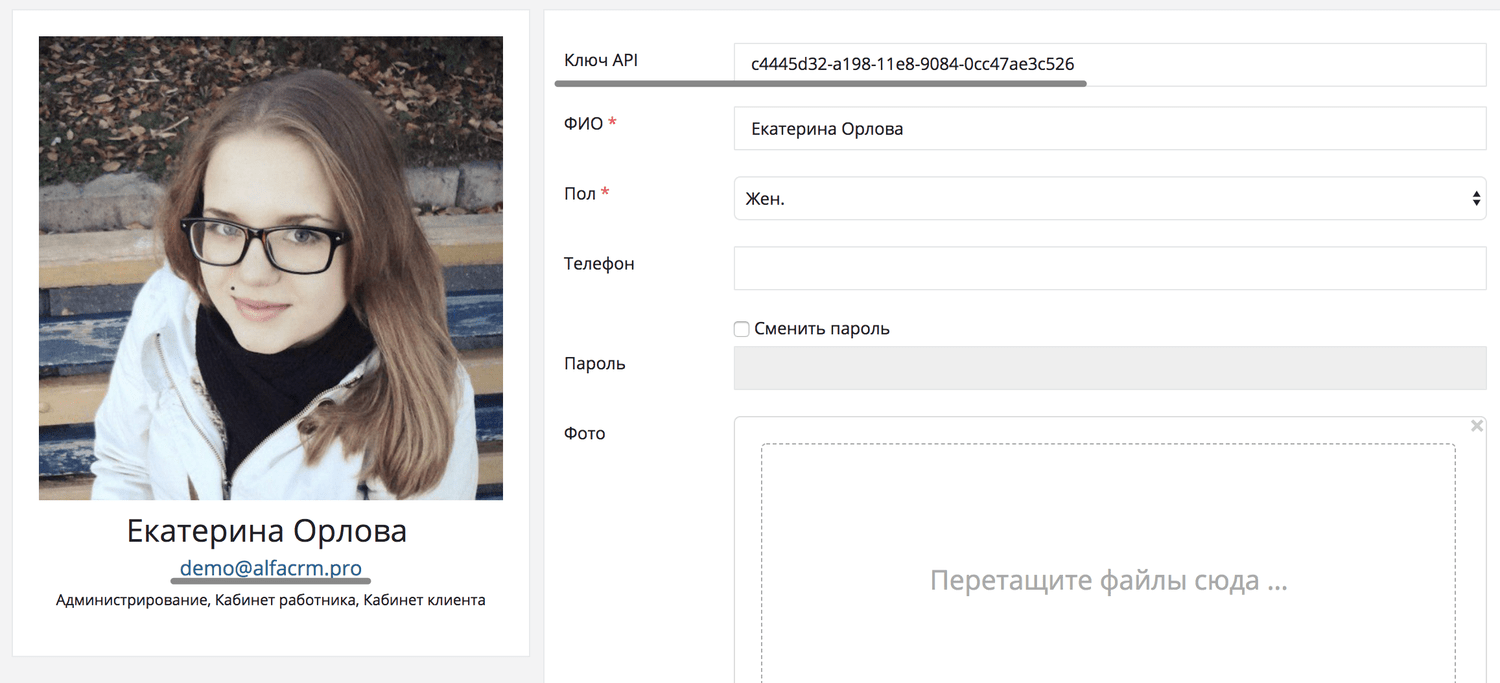Click the Телефон field label

point(599,264)
